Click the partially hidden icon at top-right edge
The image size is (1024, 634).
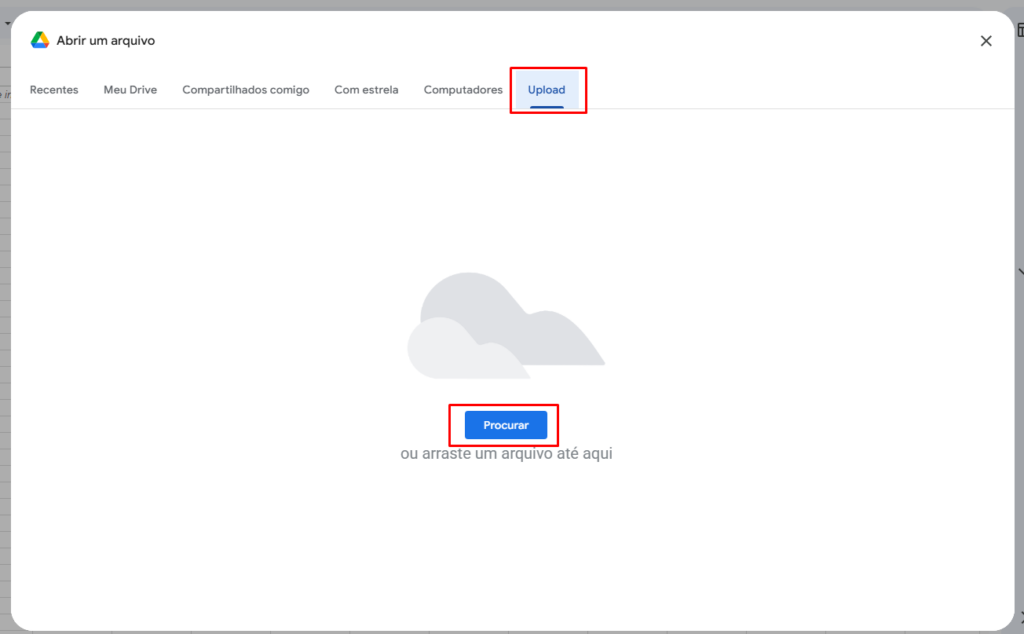(x=1020, y=30)
